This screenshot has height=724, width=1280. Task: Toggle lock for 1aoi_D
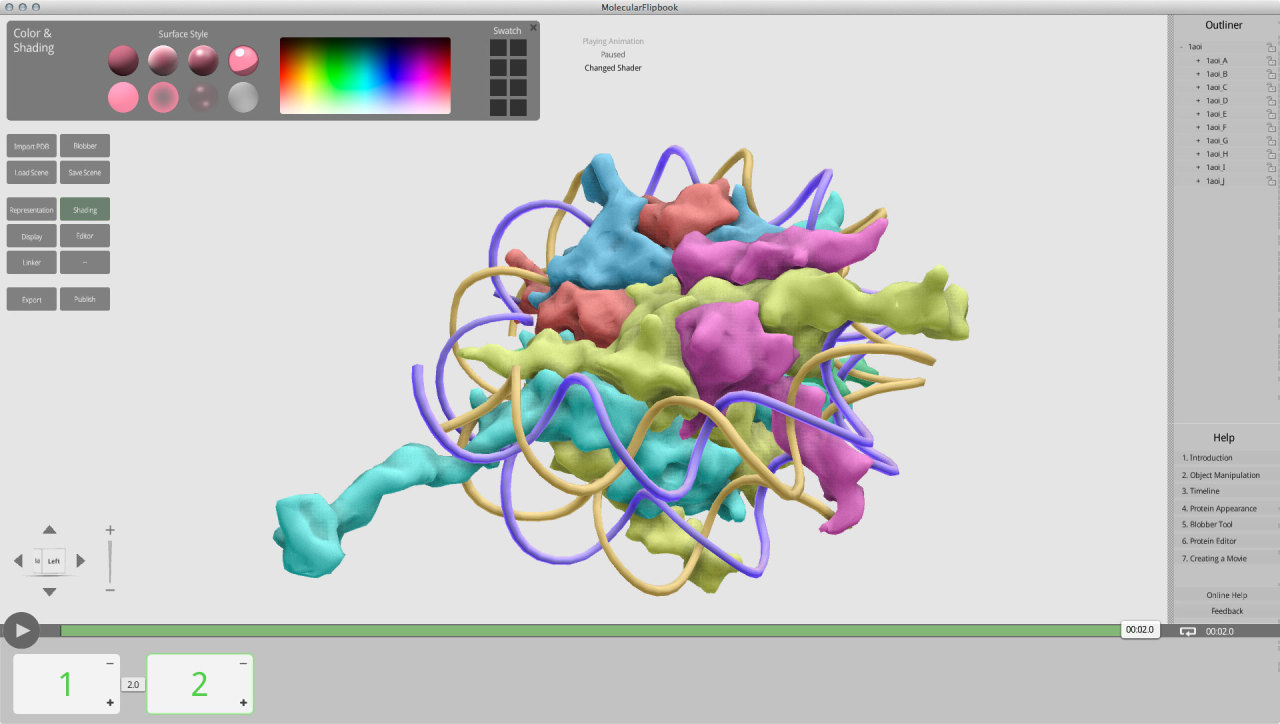point(1271,101)
